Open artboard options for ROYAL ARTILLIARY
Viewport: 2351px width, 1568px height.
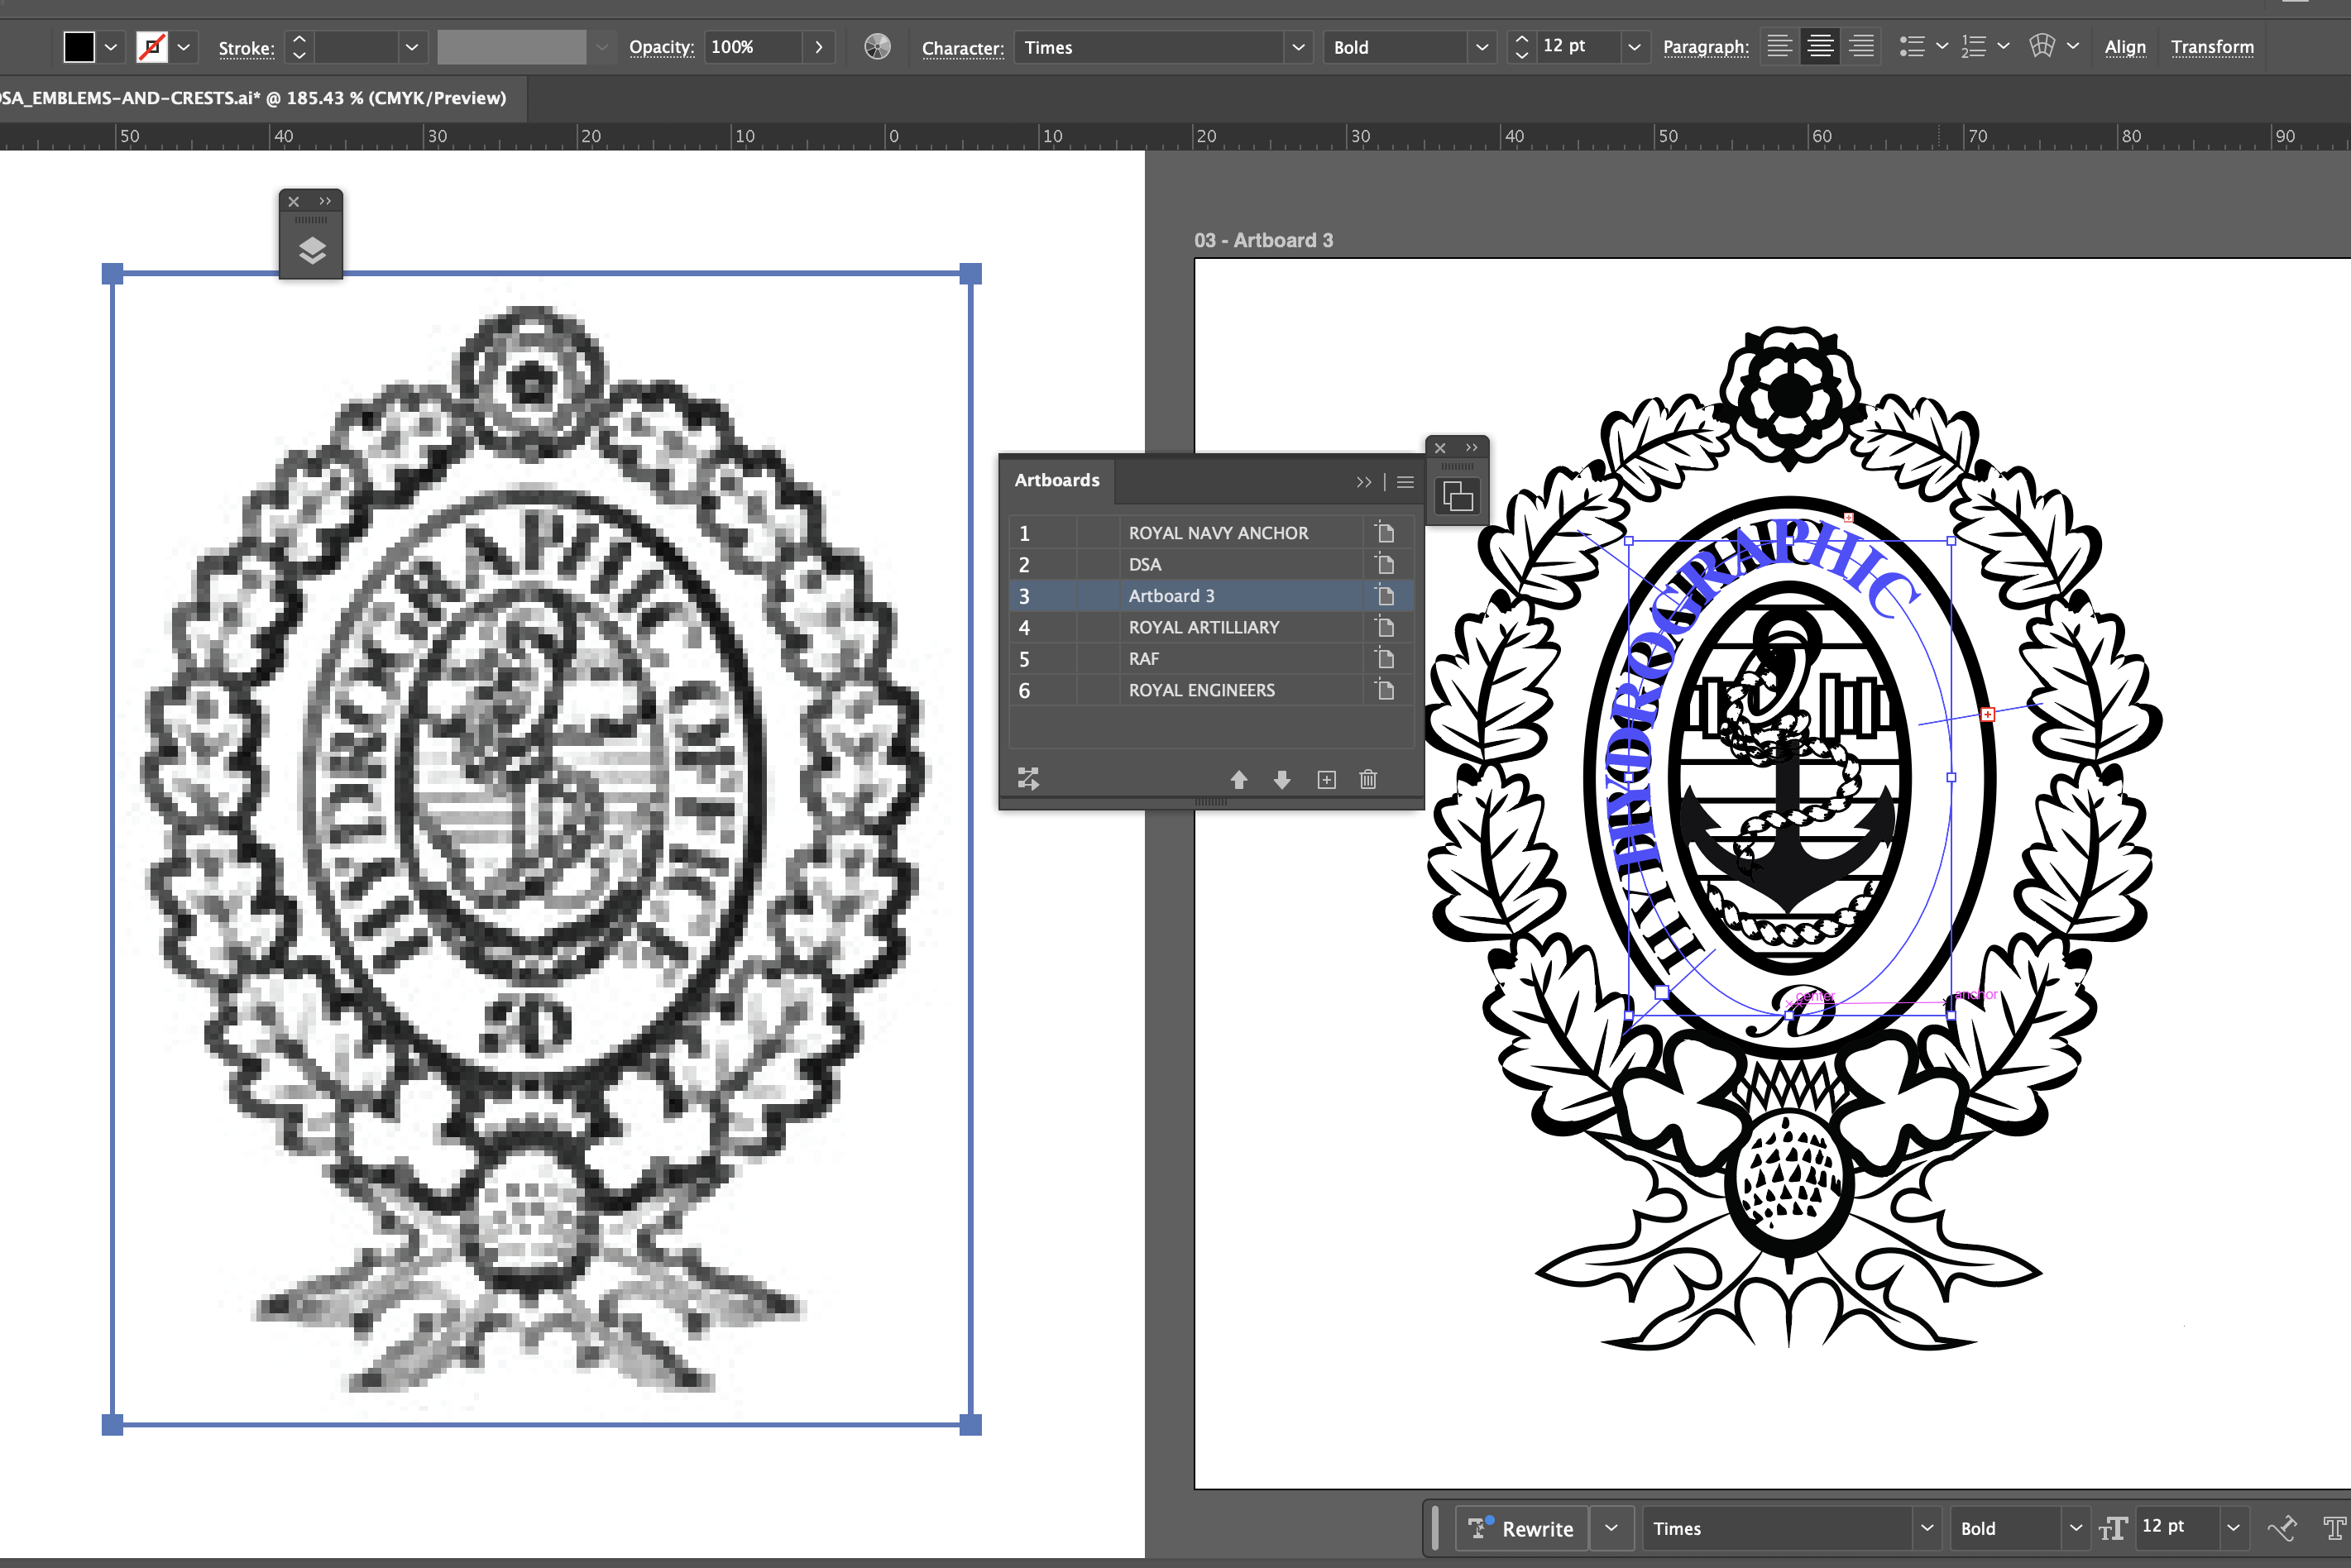(x=1385, y=627)
